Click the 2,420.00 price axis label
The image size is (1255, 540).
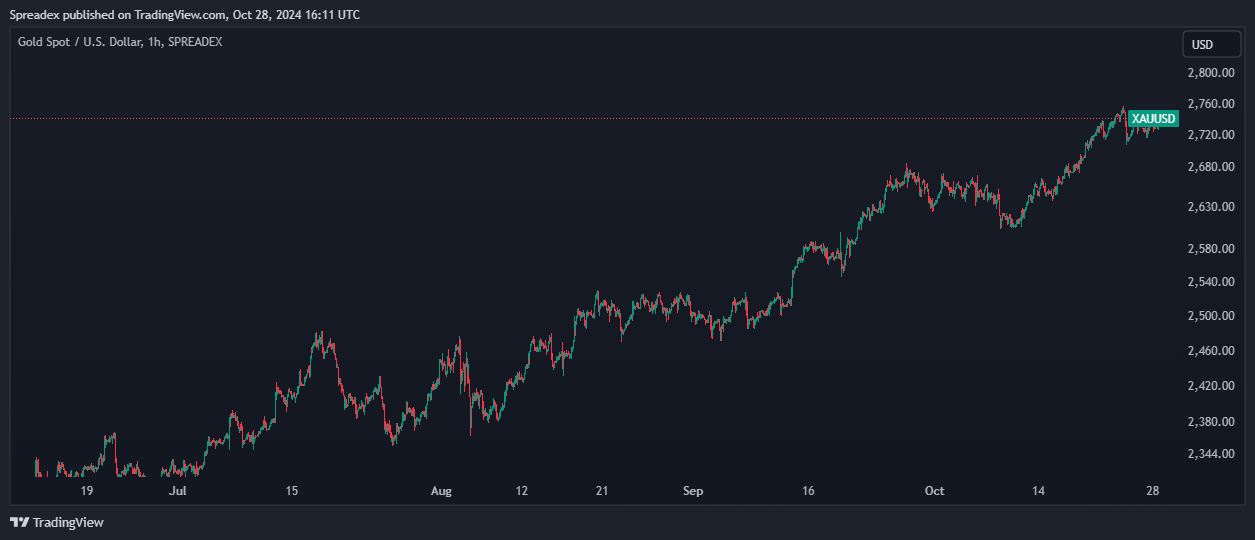[1209, 386]
